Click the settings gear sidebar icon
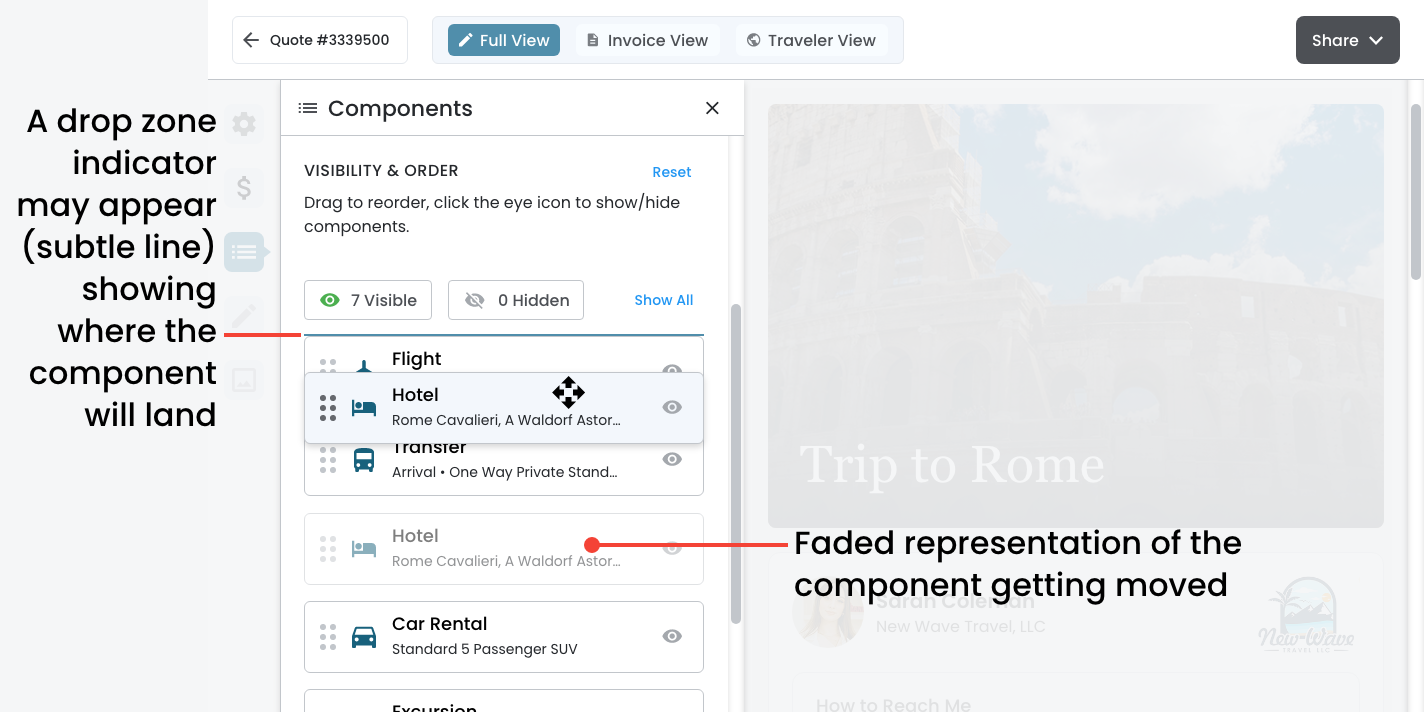 coord(244,124)
